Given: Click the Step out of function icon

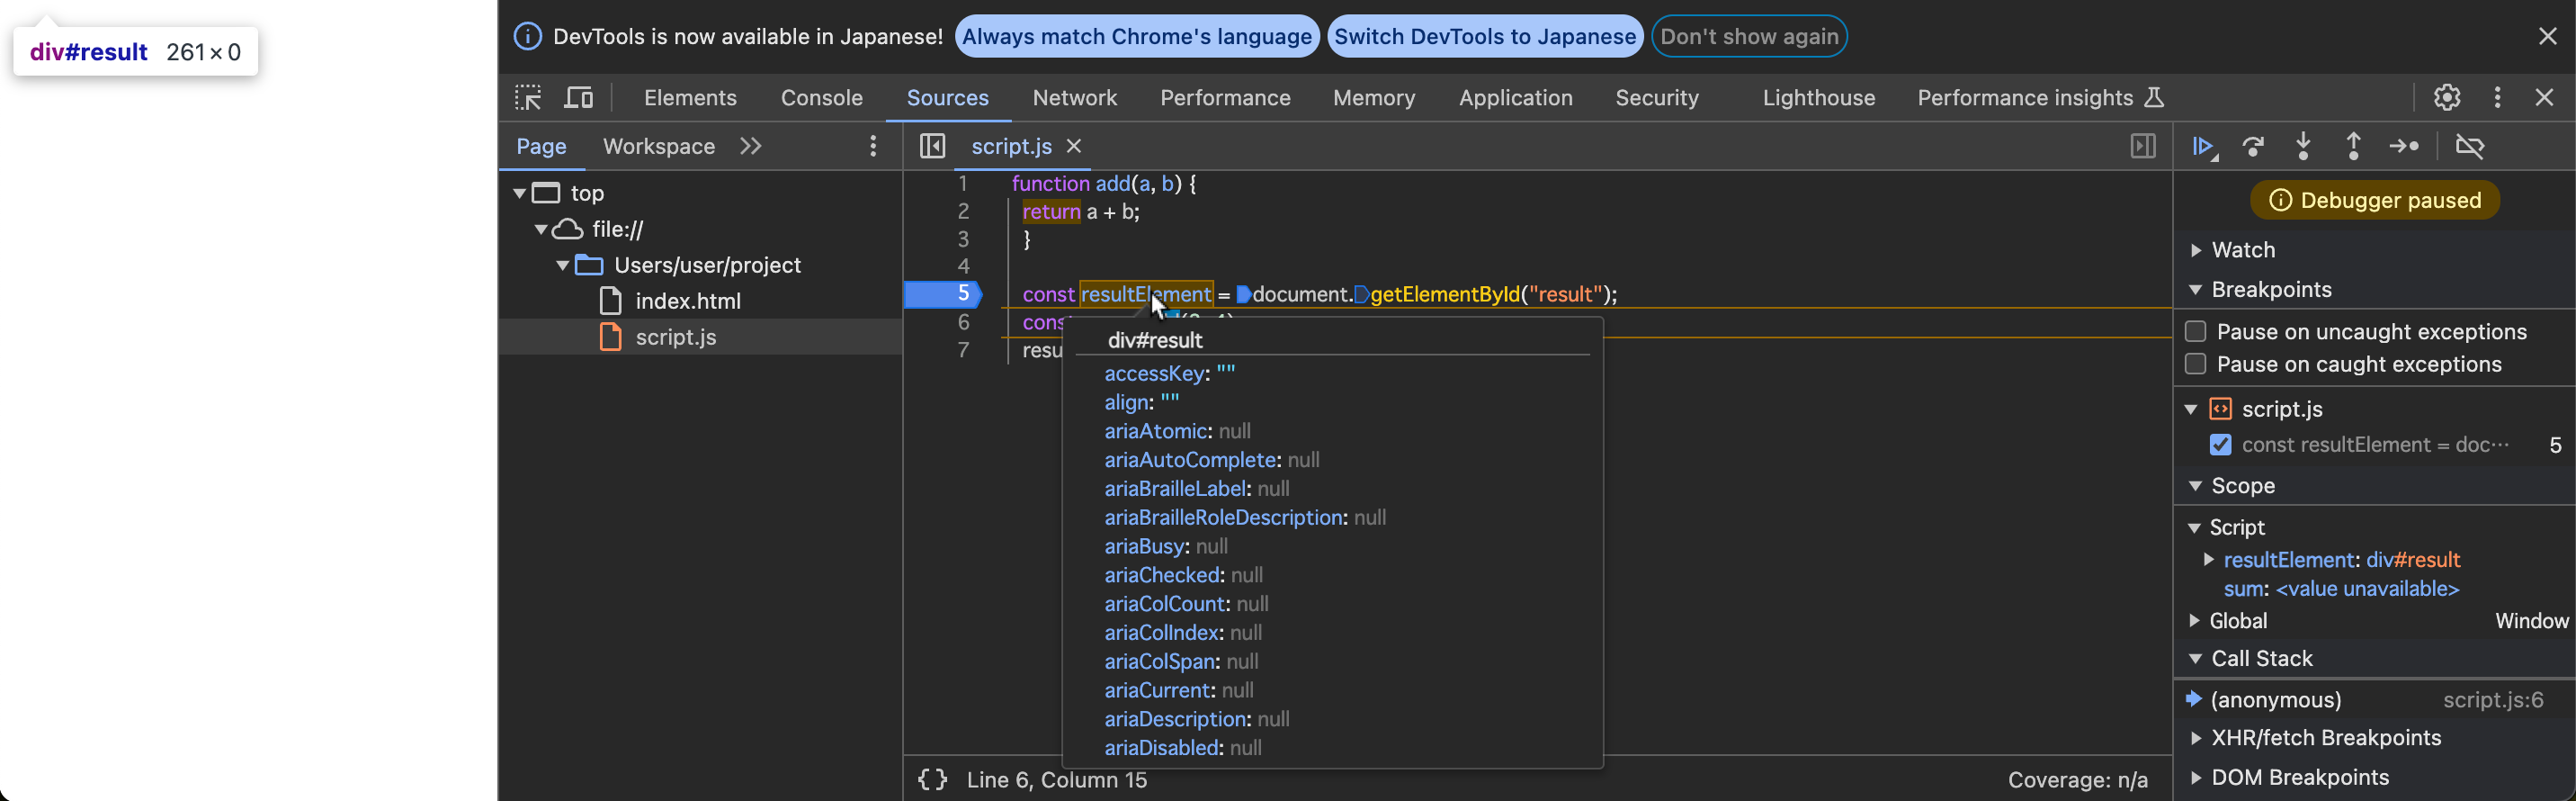Looking at the screenshot, I should pos(2353,147).
